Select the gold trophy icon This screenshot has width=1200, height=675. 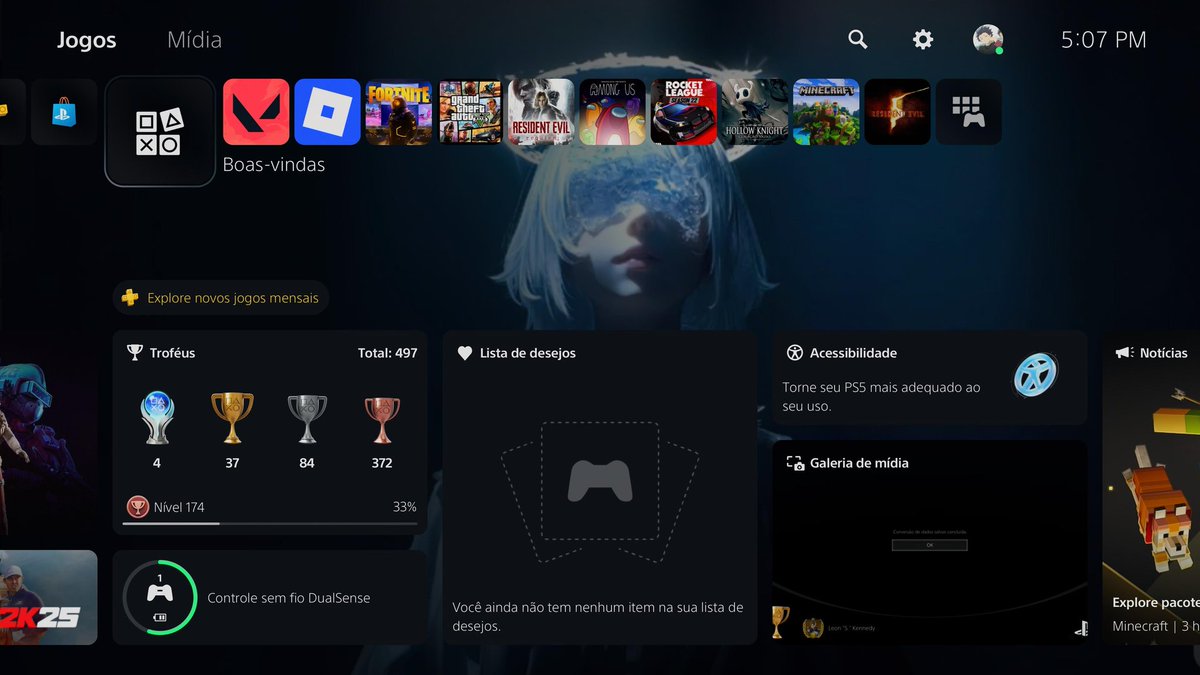pos(232,418)
